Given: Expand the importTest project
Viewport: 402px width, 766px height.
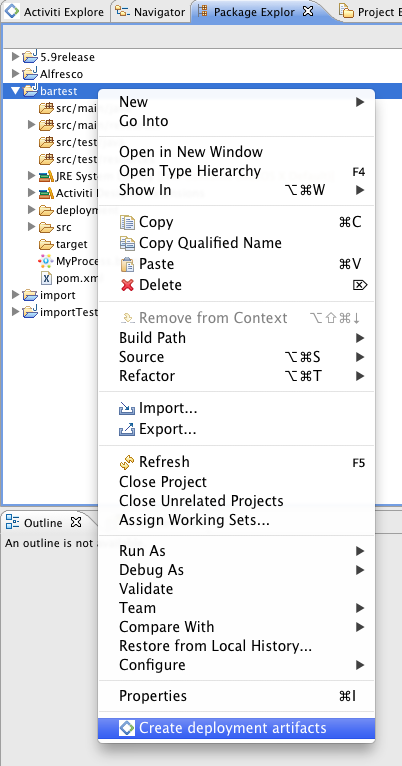Looking at the screenshot, I should pos(15,312).
